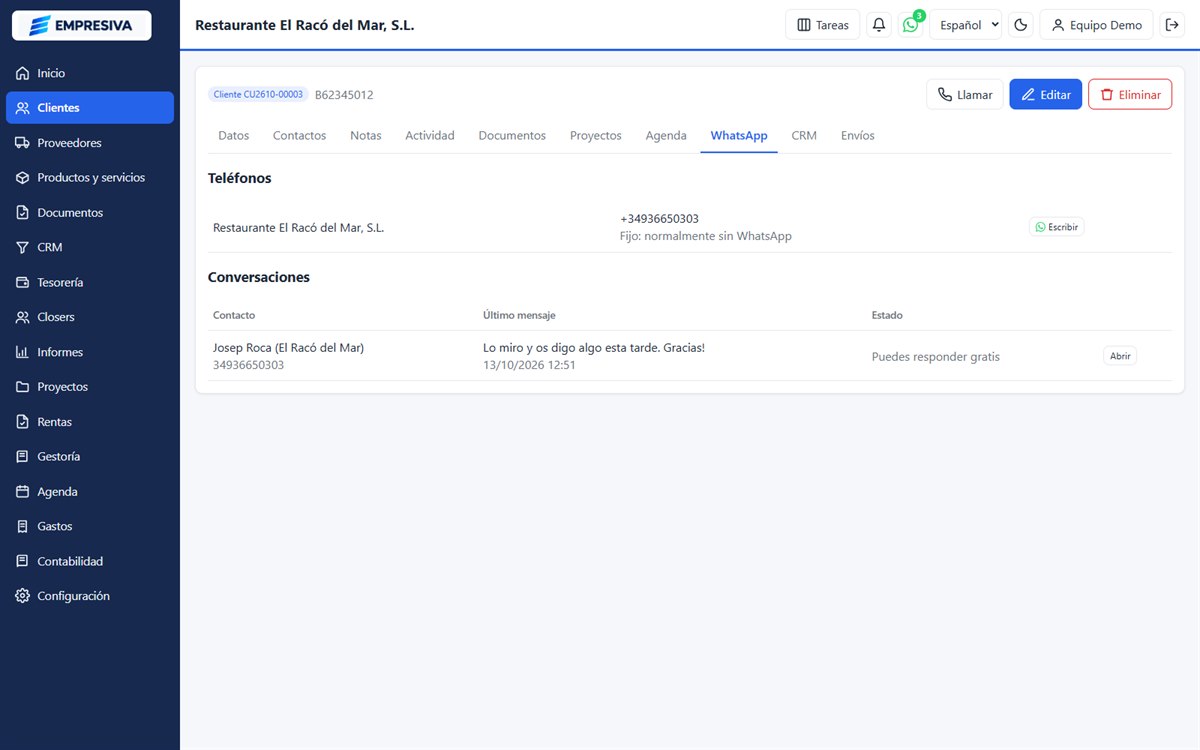Click the Rentas document icon
The image size is (1200, 750).
22,422
